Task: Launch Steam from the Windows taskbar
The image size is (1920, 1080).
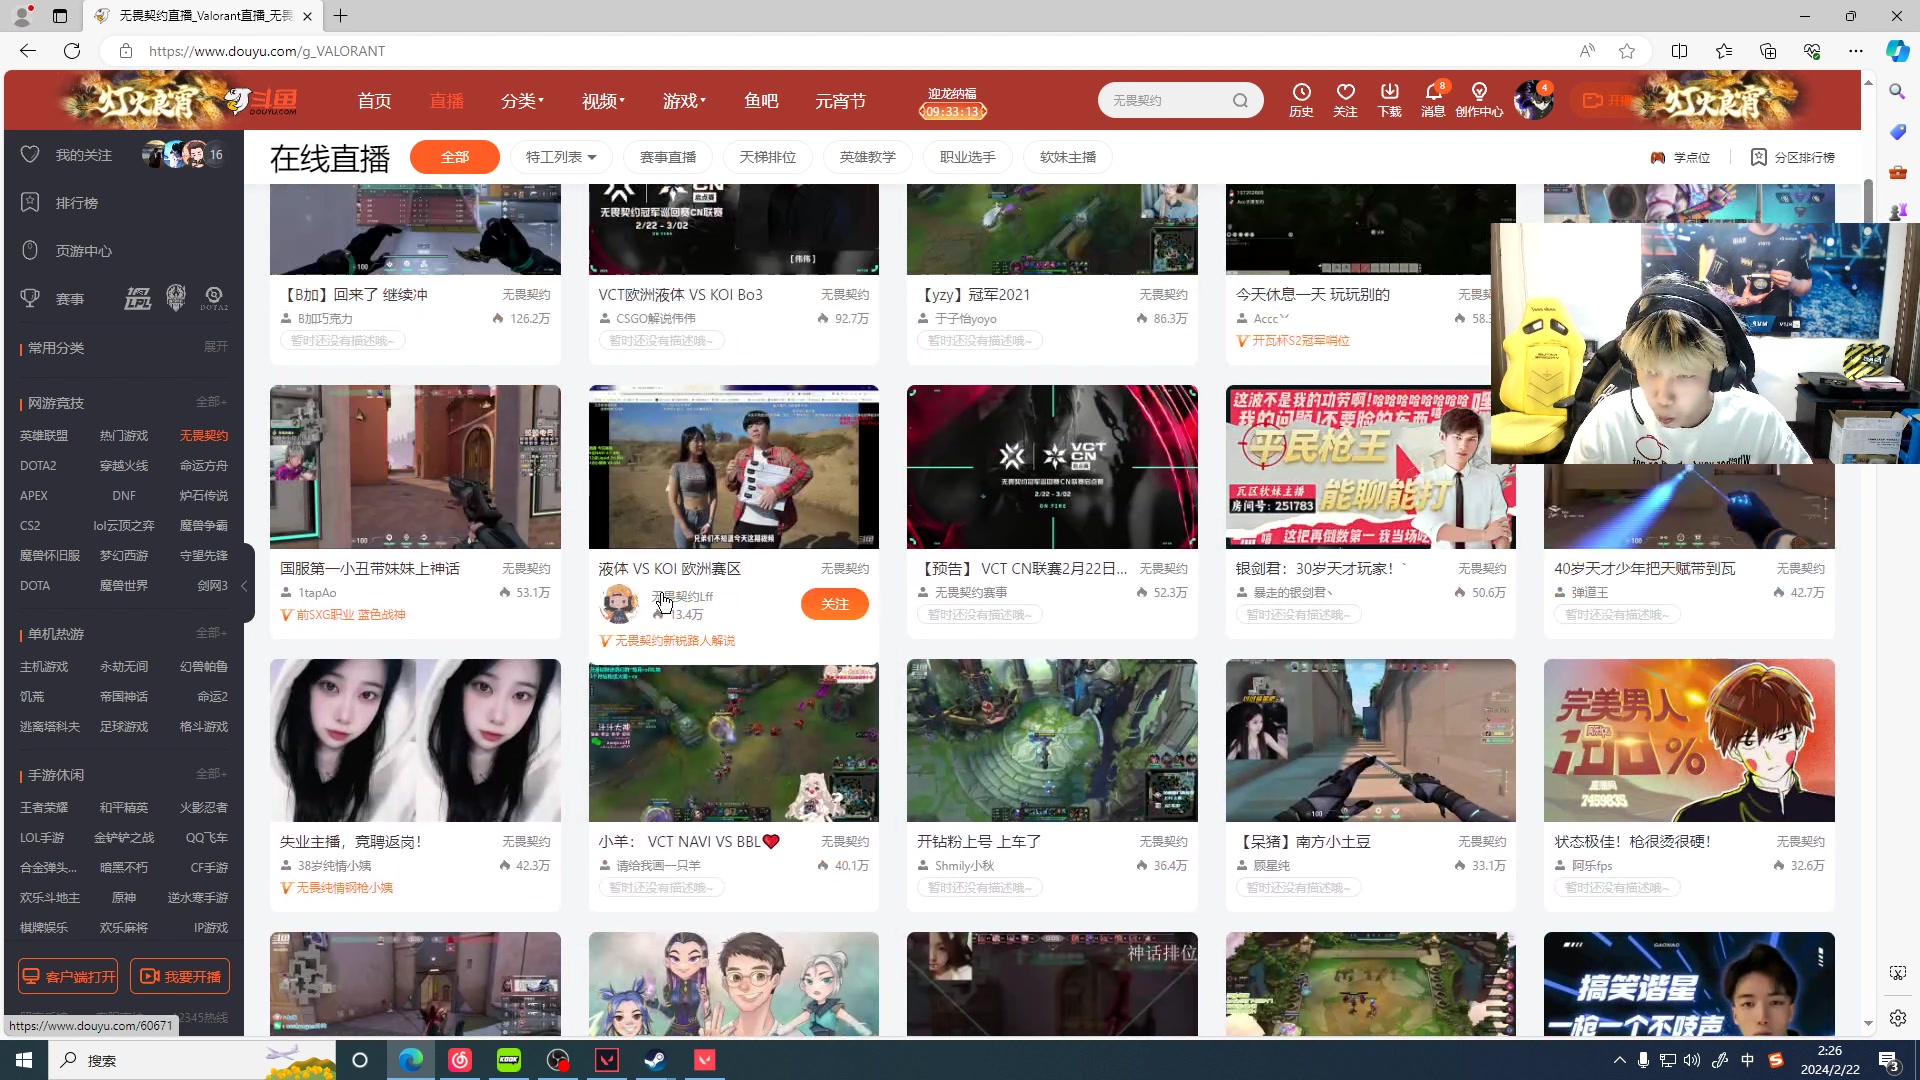Action: pos(655,1060)
